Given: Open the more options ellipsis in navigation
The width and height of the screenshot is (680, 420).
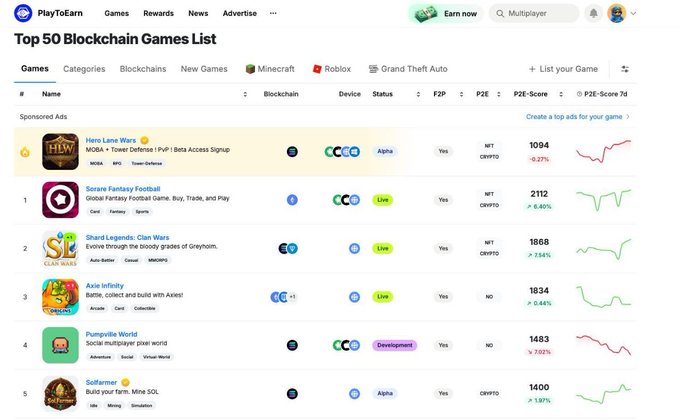Looking at the screenshot, I should [x=273, y=13].
